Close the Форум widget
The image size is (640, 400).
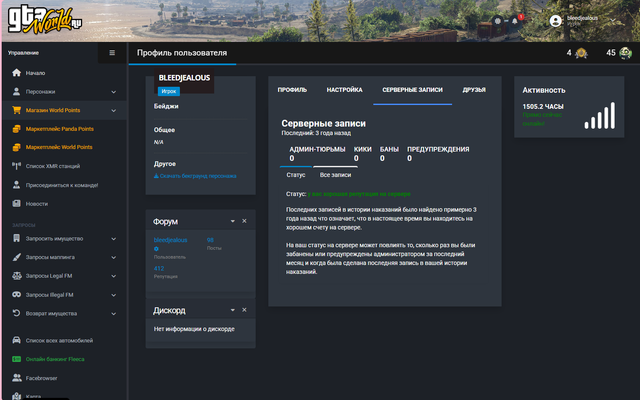244,221
